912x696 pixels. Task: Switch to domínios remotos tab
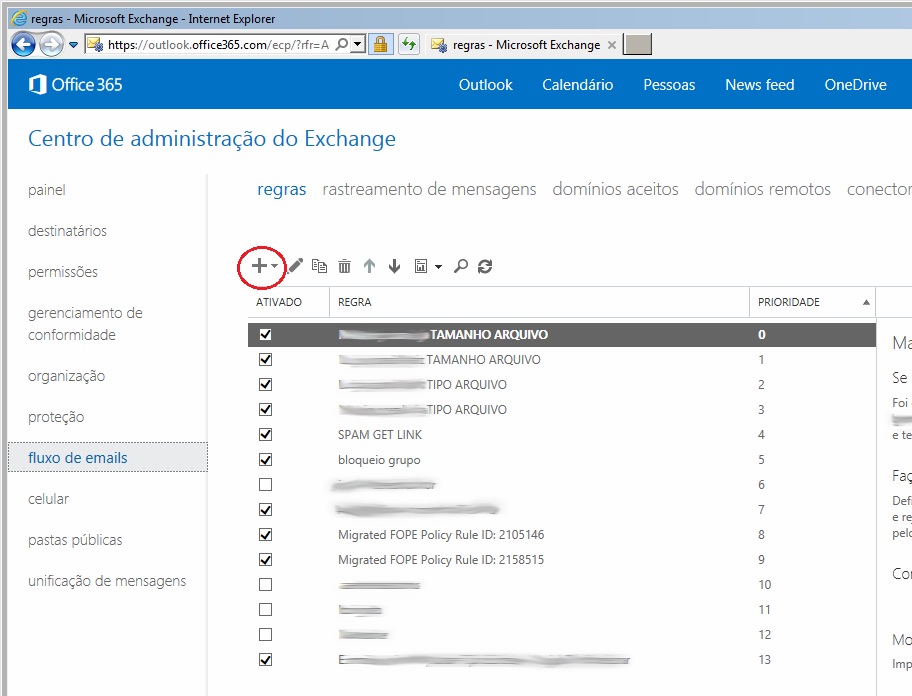(x=763, y=190)
